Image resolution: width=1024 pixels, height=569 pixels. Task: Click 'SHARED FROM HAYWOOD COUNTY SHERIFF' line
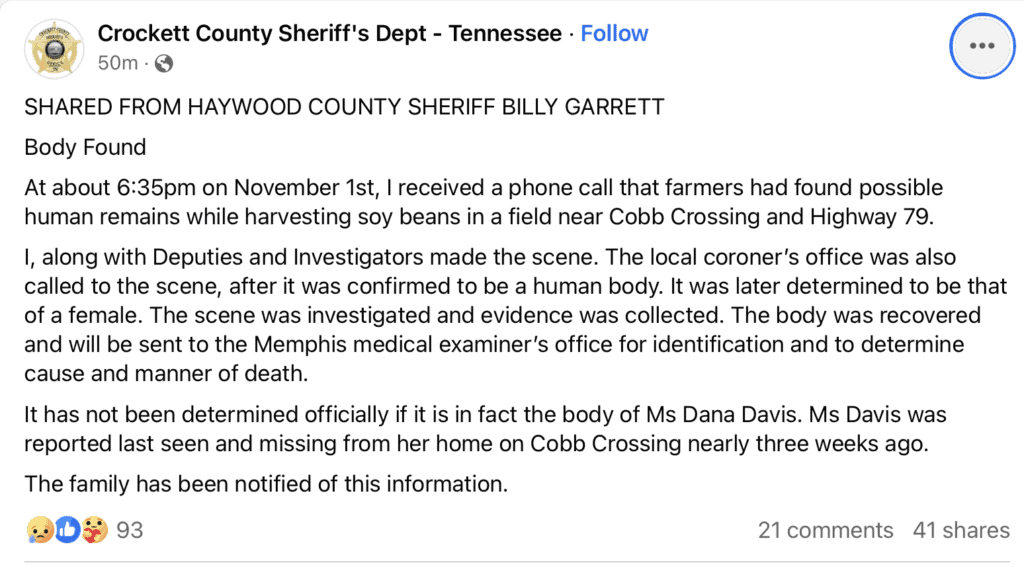click(x=344, y=106)
